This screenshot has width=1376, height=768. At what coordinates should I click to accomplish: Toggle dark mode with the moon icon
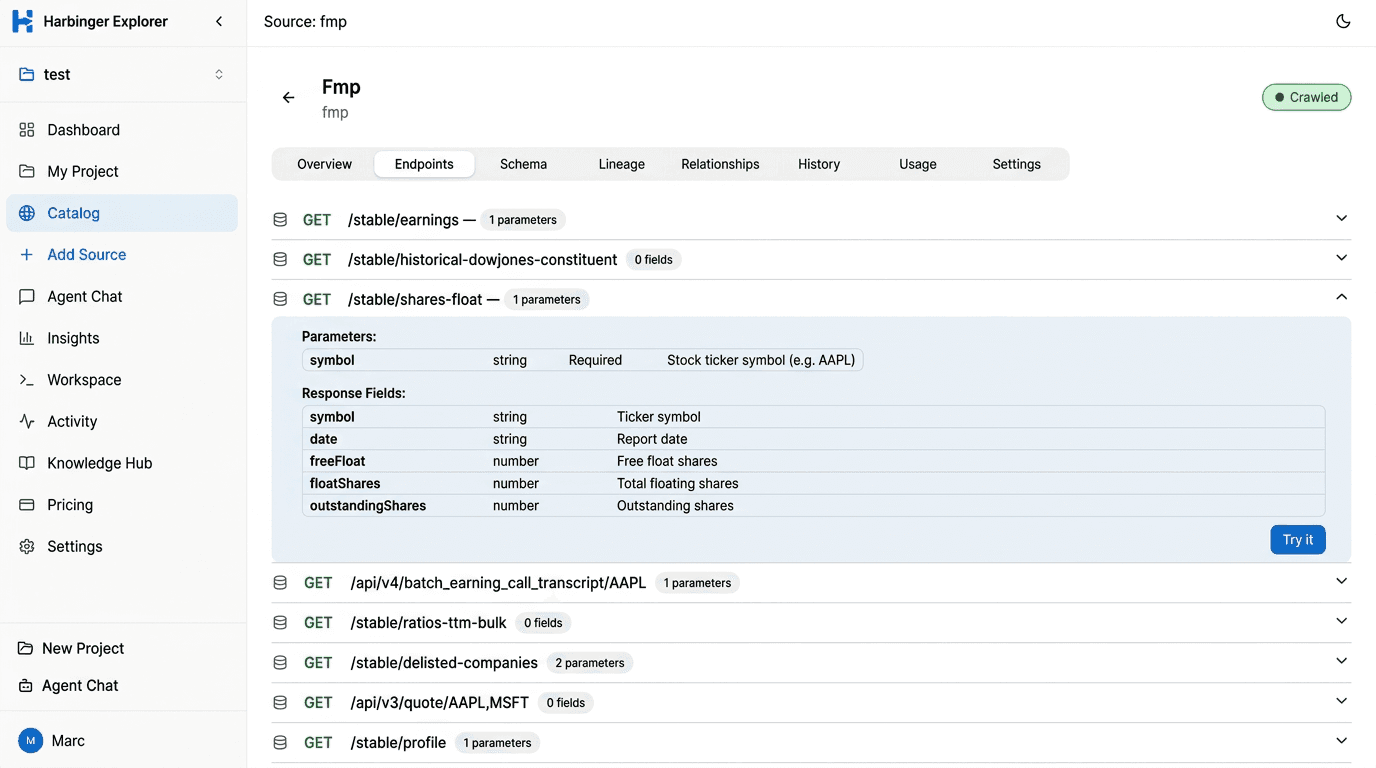pos(1342,20)
